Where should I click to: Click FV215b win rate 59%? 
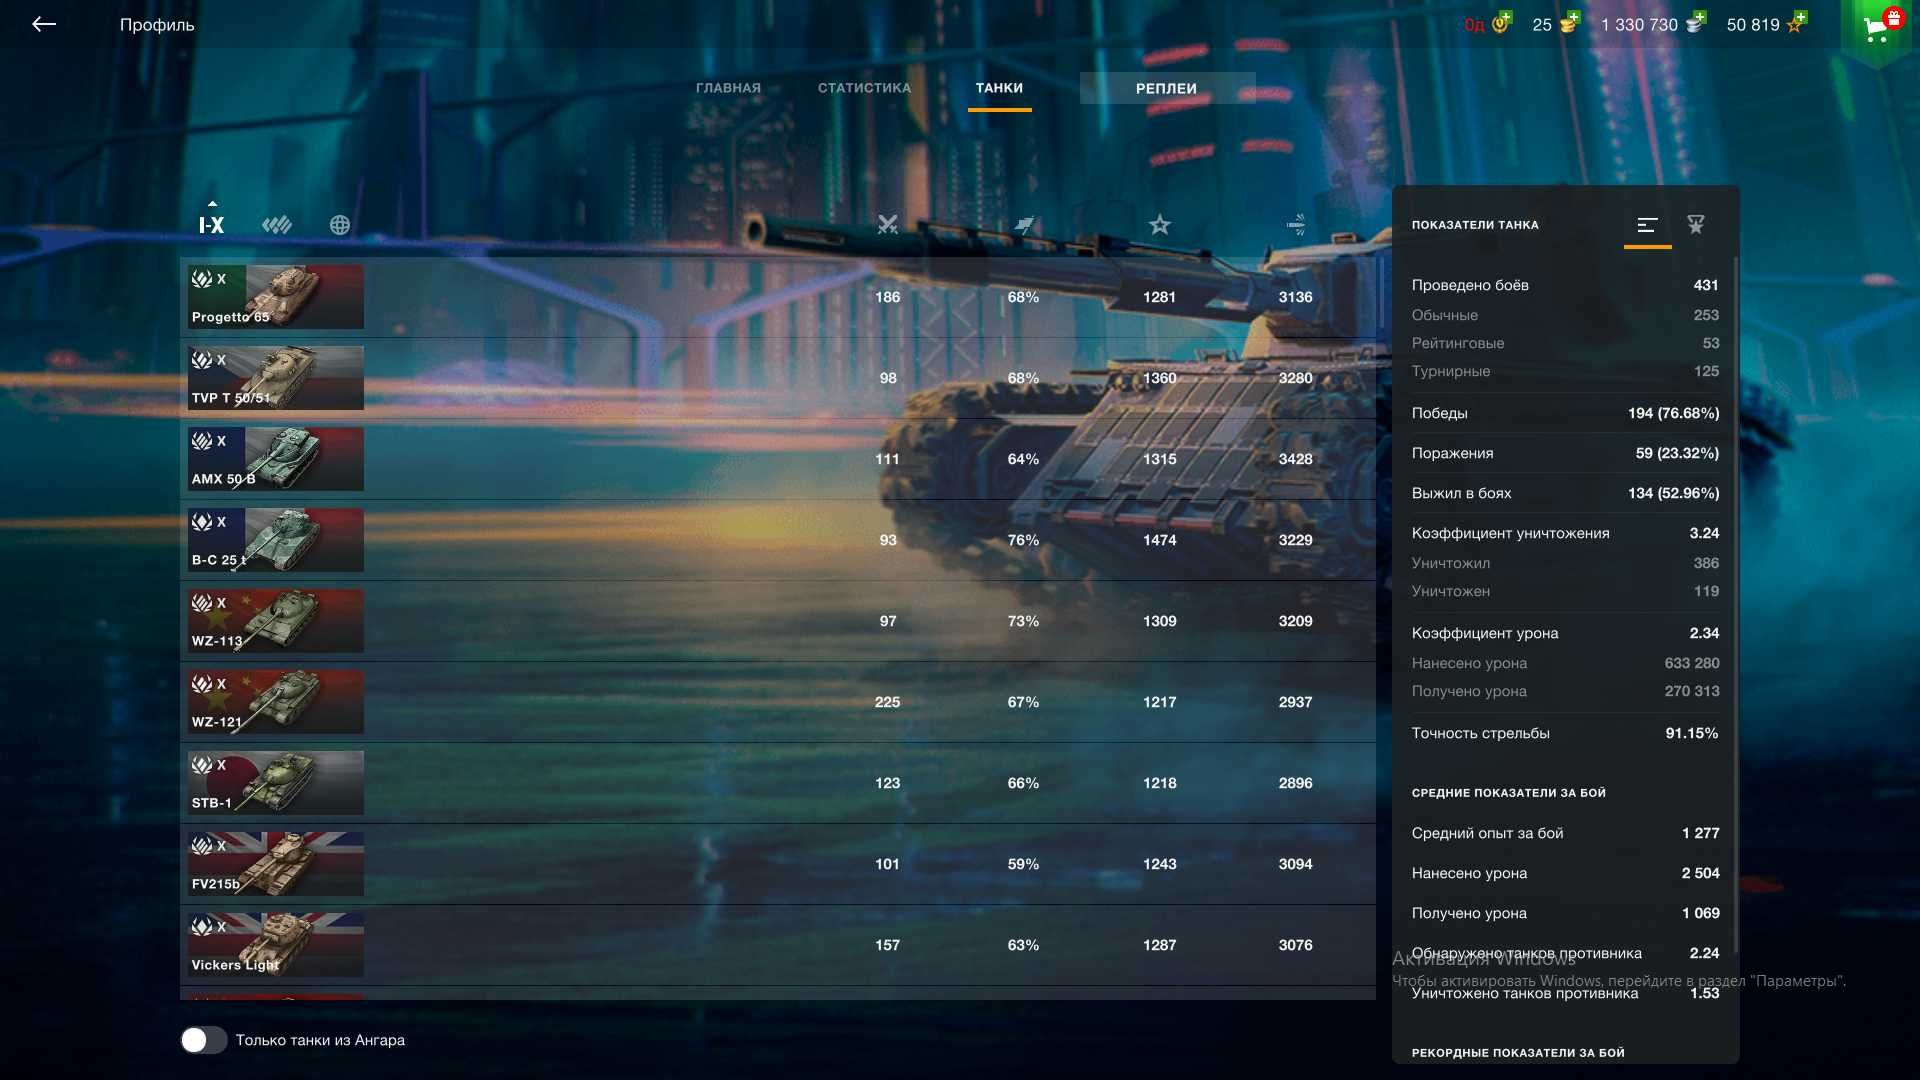tap(1023, 864)
